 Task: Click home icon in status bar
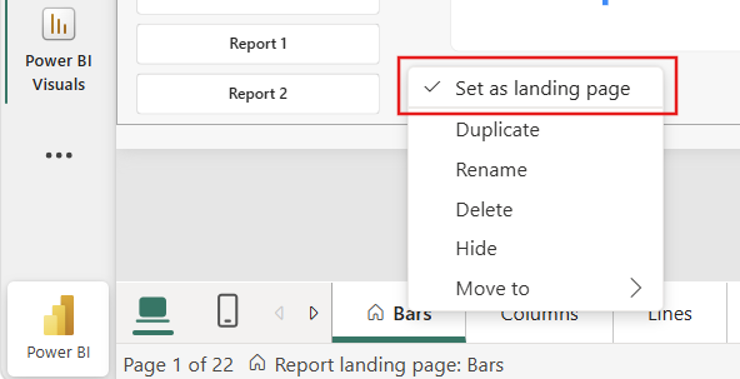click(257, 363)
